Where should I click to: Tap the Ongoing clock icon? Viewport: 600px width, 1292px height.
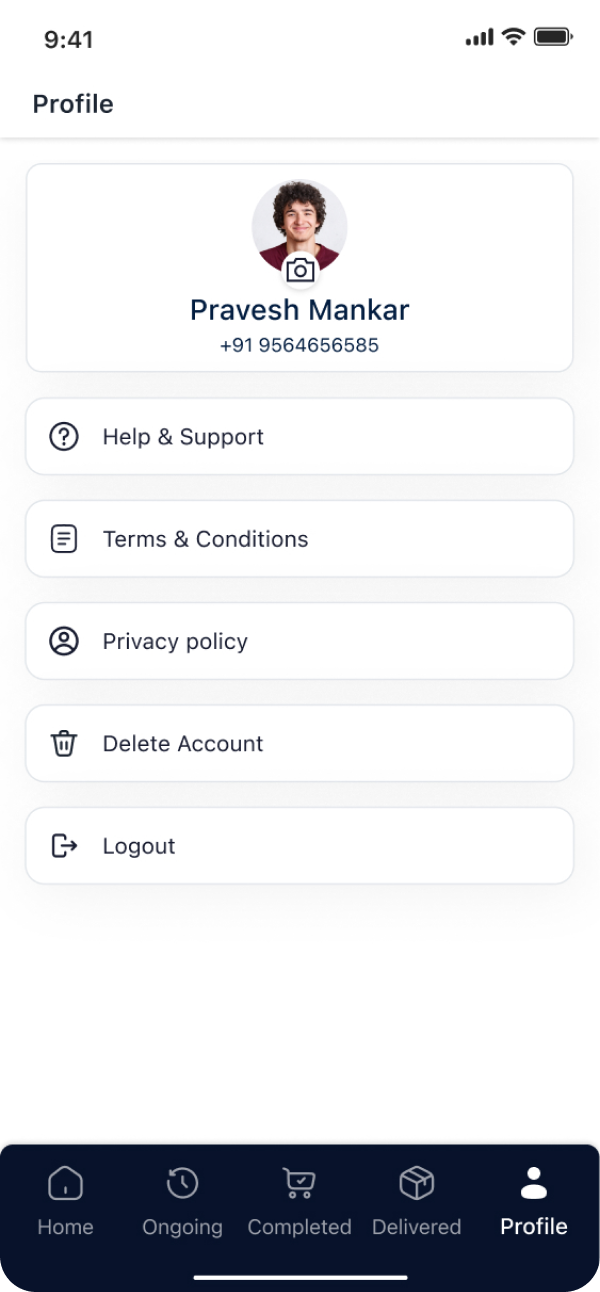point(182,1184)
